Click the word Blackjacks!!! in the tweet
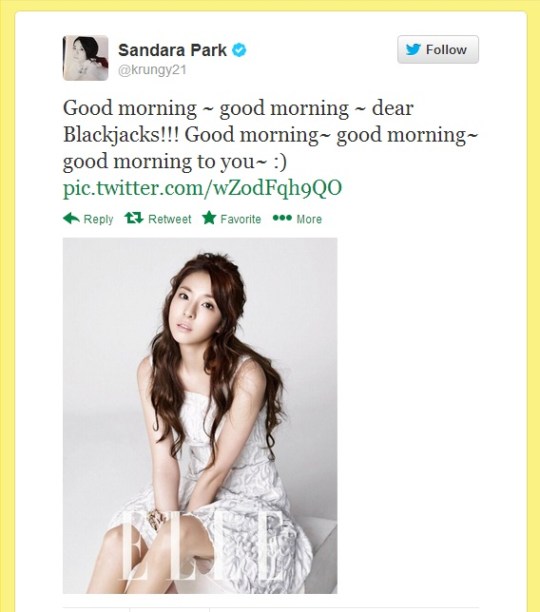 121,135
